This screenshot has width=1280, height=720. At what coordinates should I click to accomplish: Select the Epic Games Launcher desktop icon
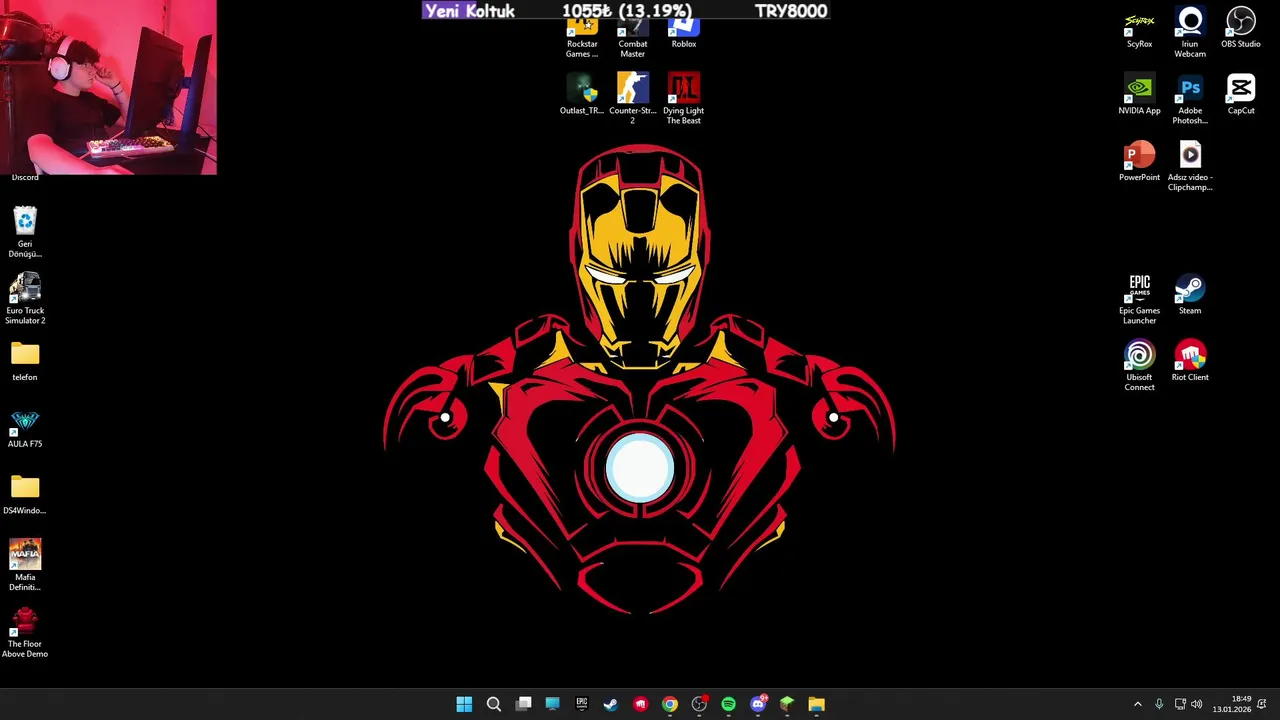1139,298
